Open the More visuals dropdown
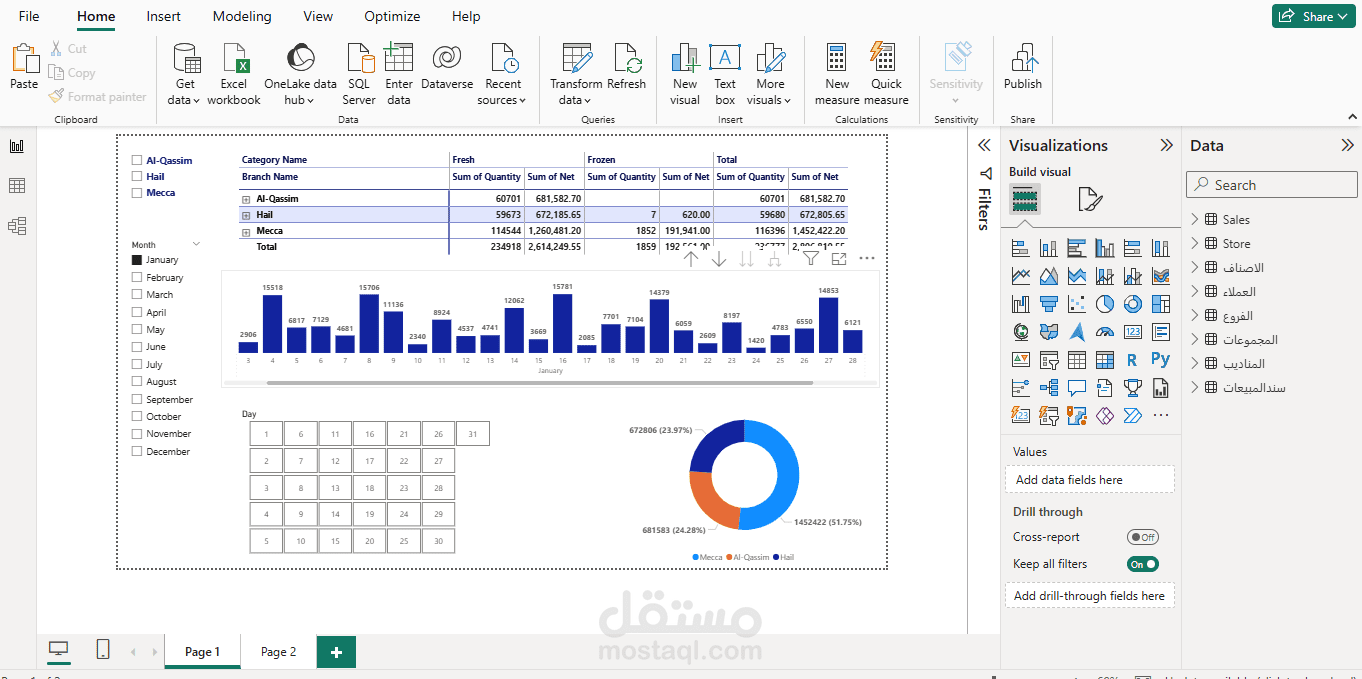Screen dimensions: 1362x679 coord(770,74)
